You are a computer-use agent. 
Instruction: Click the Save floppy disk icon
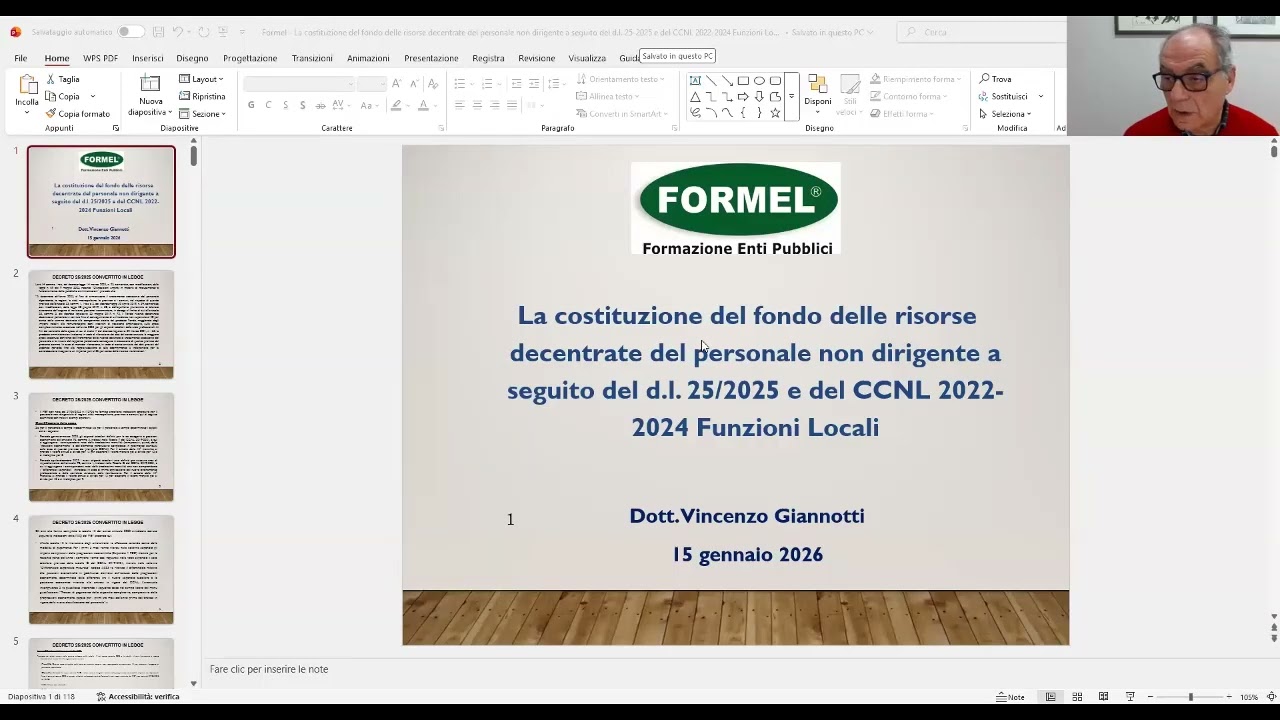[x=158, y=32]
